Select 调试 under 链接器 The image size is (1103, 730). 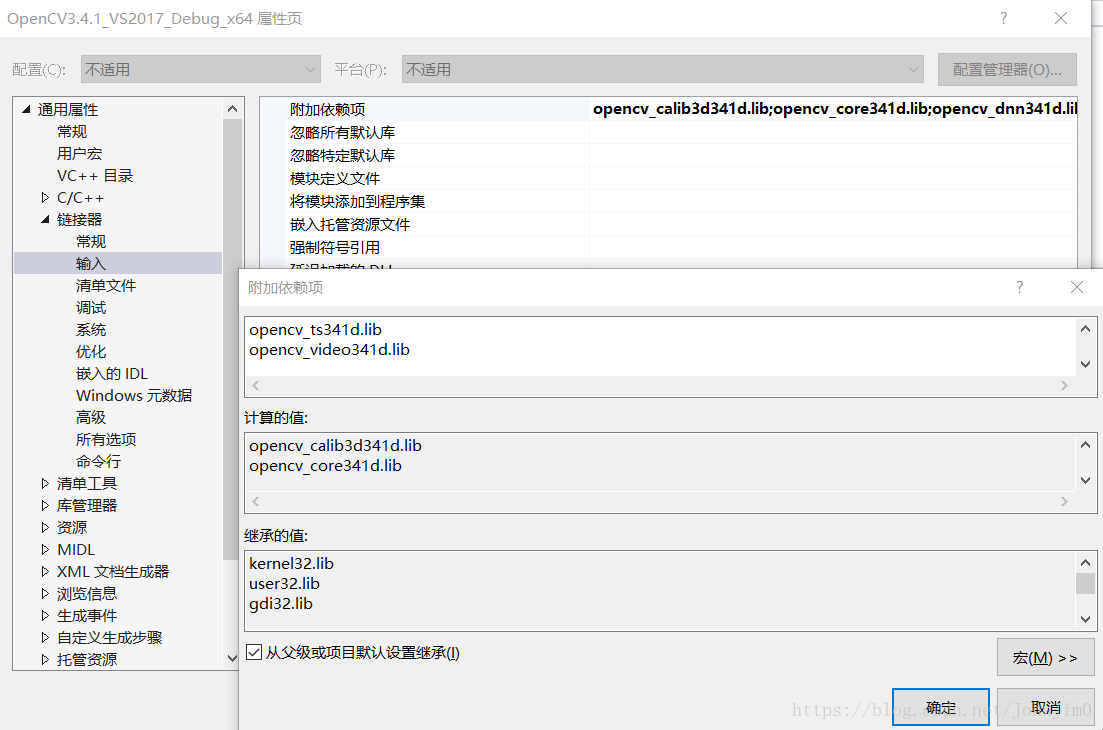(x=91, y=307)
